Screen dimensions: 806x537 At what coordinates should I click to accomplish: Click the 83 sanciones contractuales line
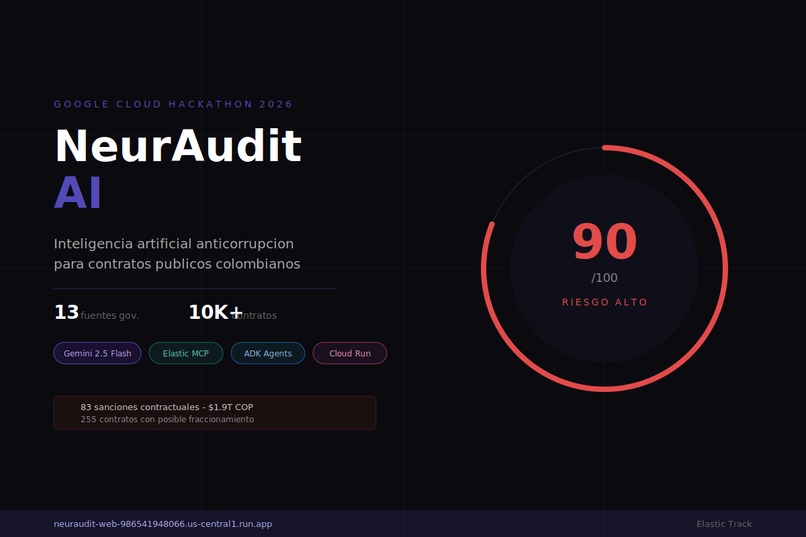click(x=167, y=407)
